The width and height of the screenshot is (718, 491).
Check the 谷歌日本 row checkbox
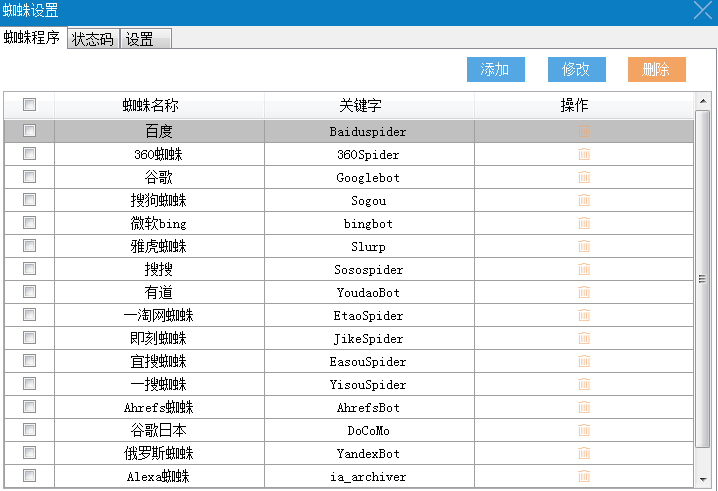point(29,429)
